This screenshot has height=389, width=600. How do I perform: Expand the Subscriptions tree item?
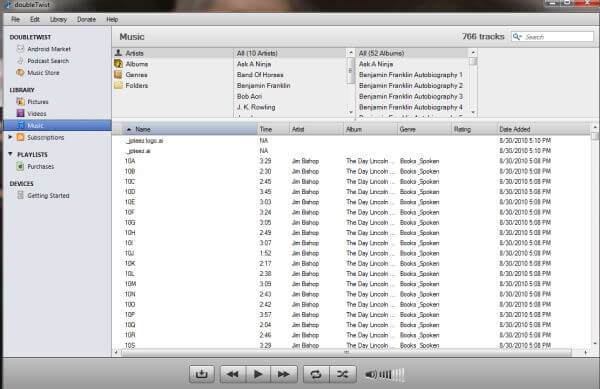10,137
